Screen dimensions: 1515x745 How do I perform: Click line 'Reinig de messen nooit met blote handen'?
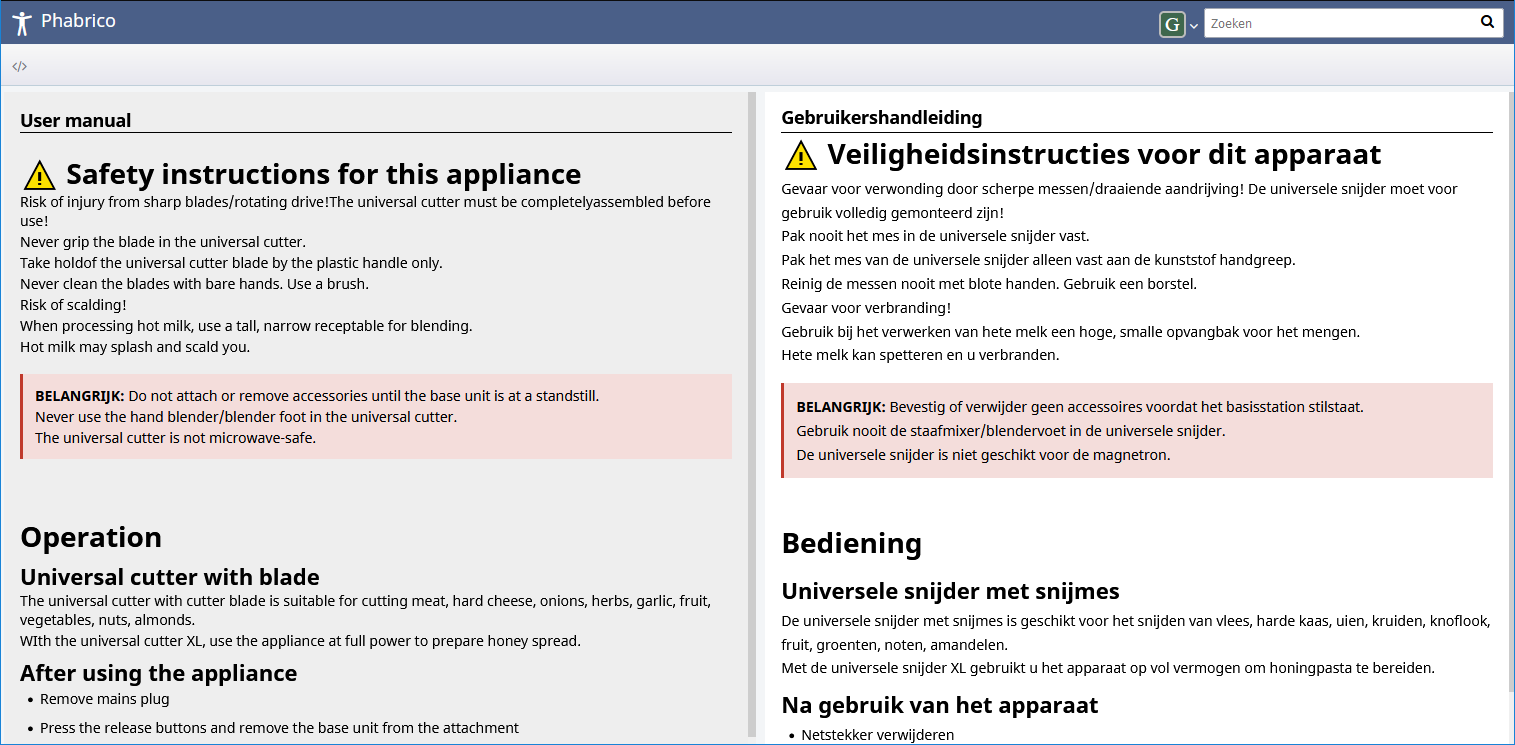coord(989,284)
